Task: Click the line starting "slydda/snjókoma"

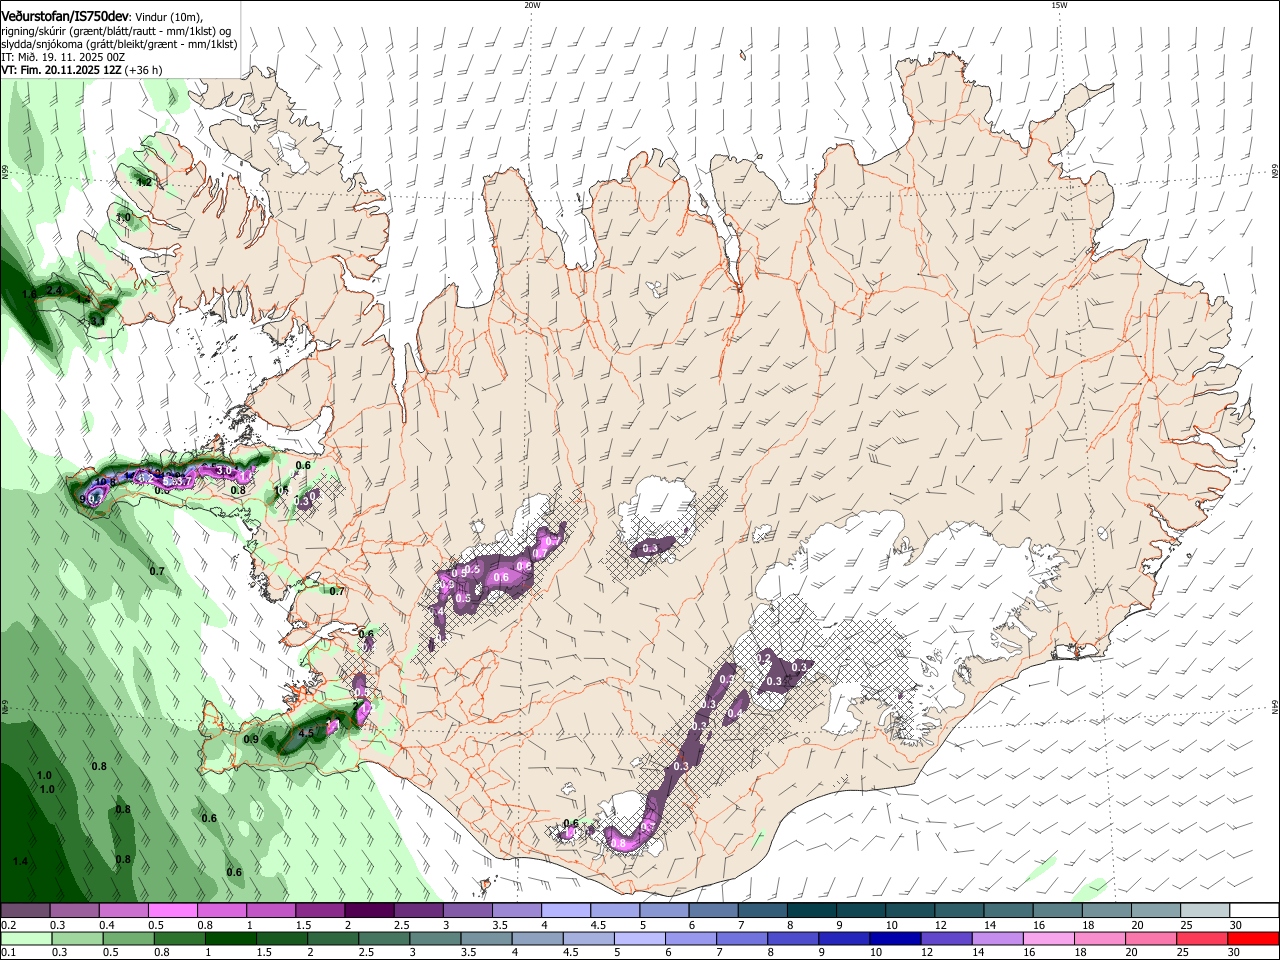Action: pos(119,44)
